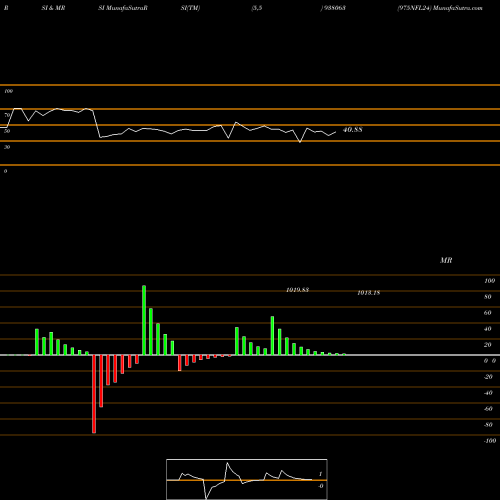
Task: Click the MACD axis label -20
Action: [x=488, y=377]
